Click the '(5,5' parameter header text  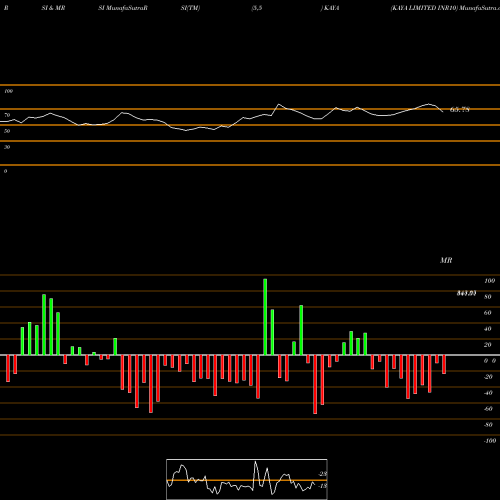point(257,8)
